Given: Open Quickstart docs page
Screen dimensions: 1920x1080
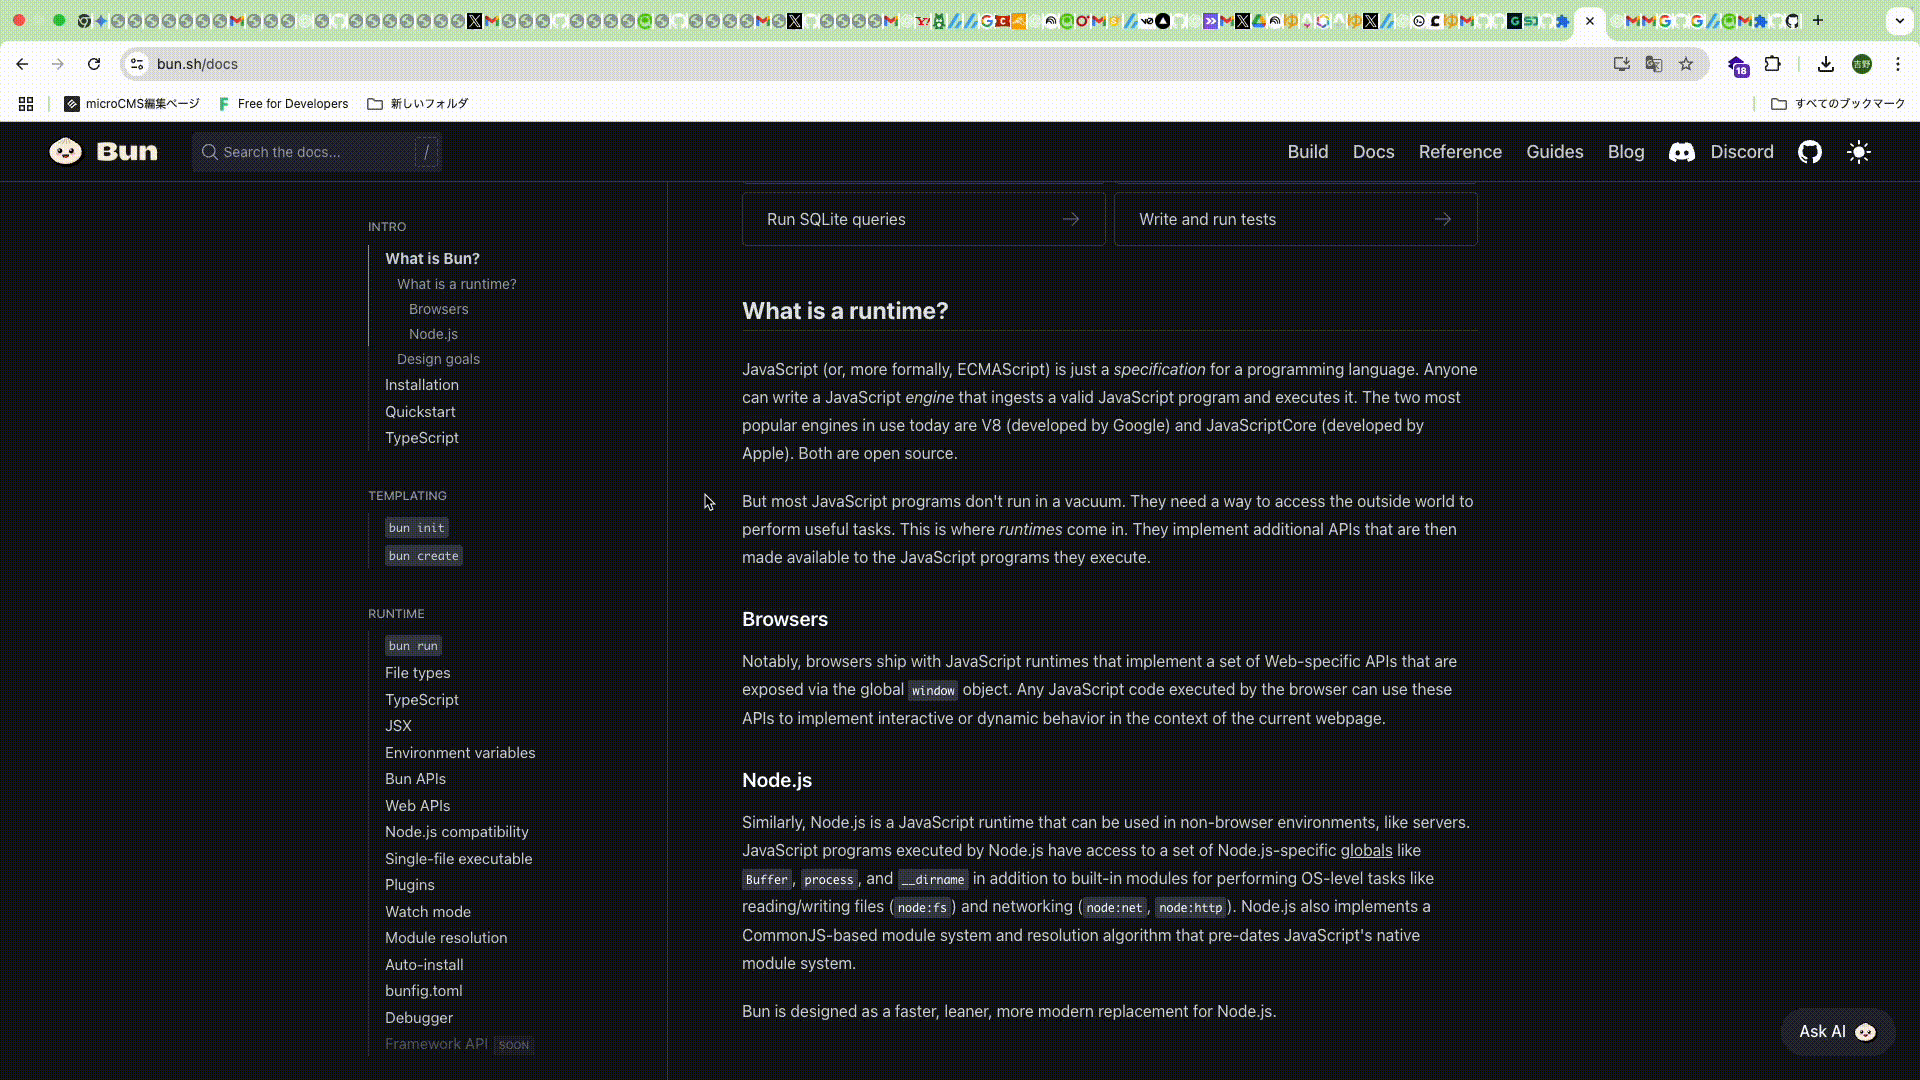Looking at the screenshot, I should pyautogui.click(x=420, y=412).
